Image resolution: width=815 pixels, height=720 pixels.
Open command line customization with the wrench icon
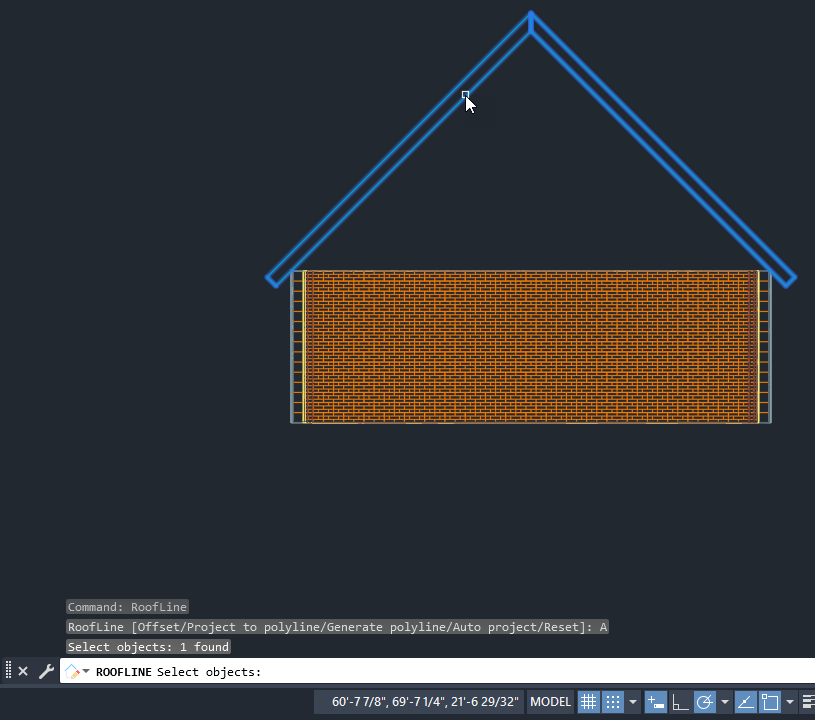tap(46, 671)
